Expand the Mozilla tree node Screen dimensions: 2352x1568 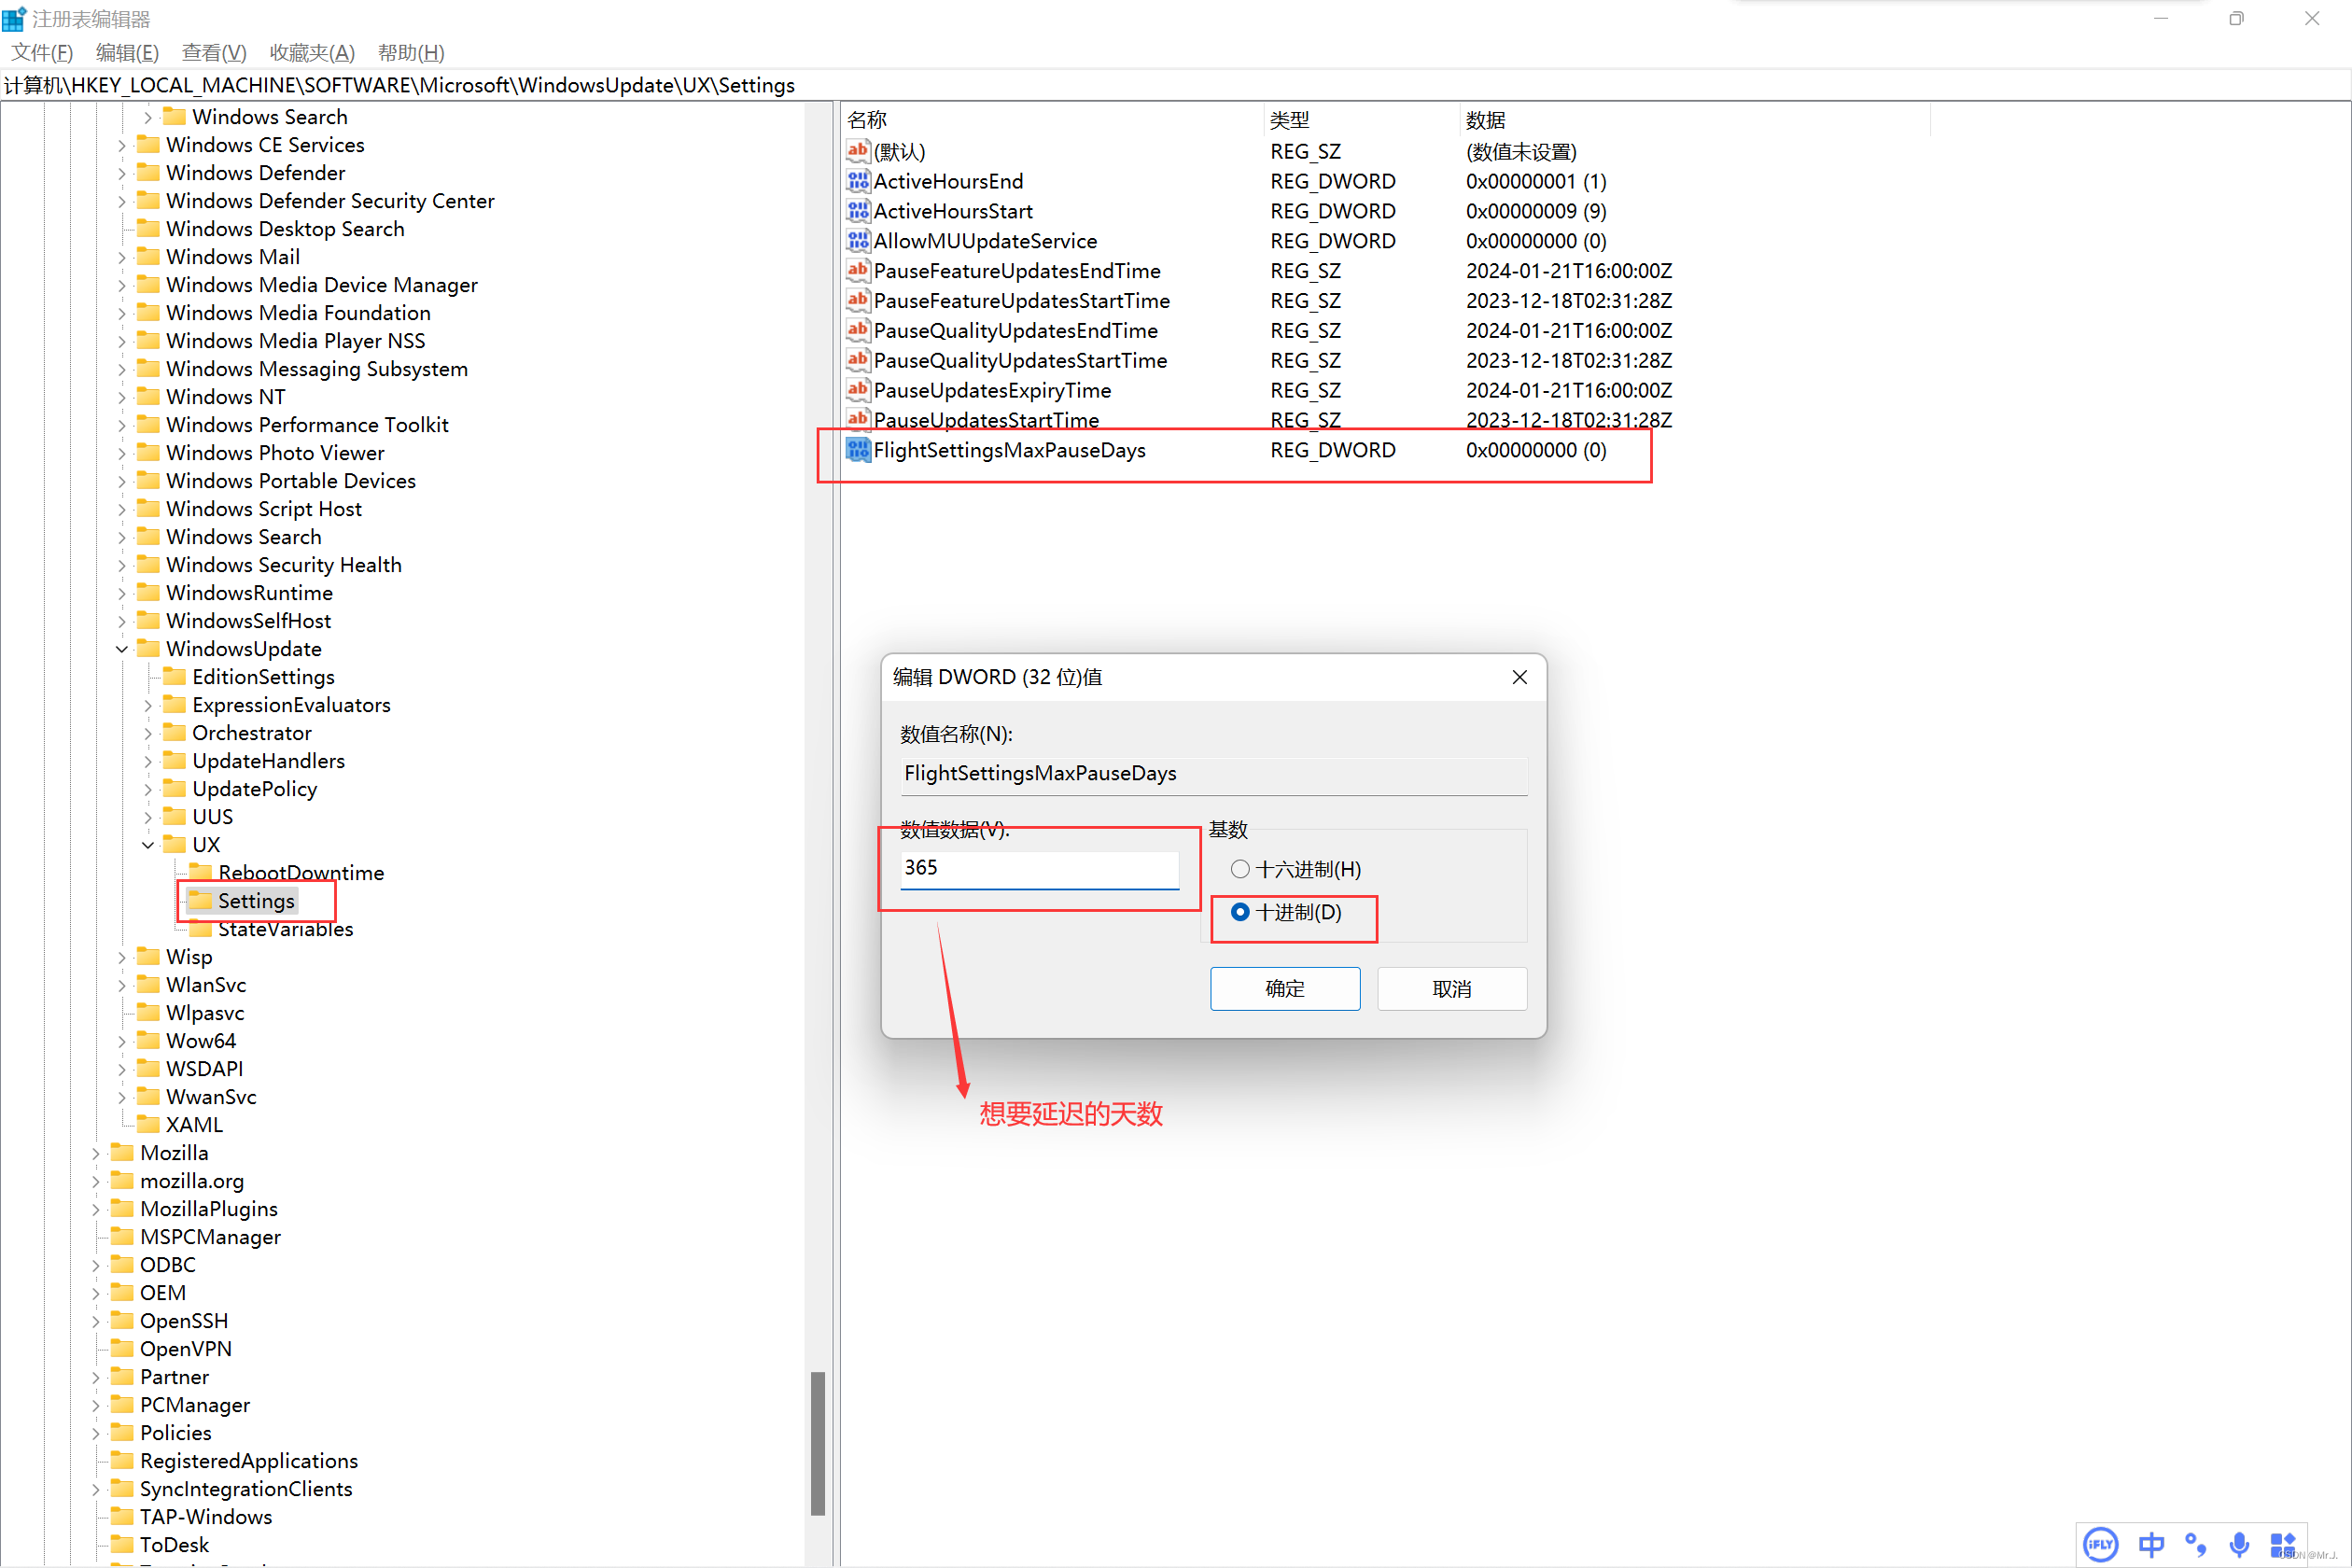96,1153
